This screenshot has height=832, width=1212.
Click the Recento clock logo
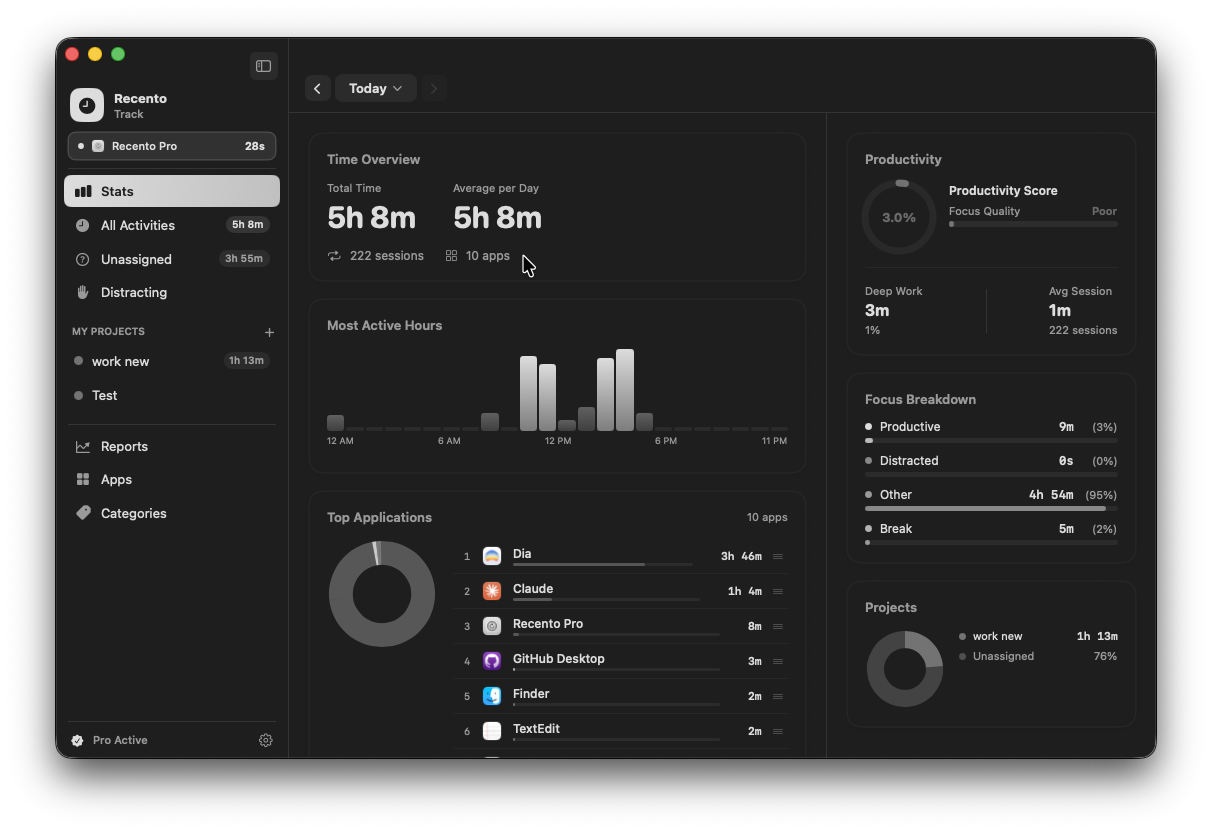pos(87,105)
